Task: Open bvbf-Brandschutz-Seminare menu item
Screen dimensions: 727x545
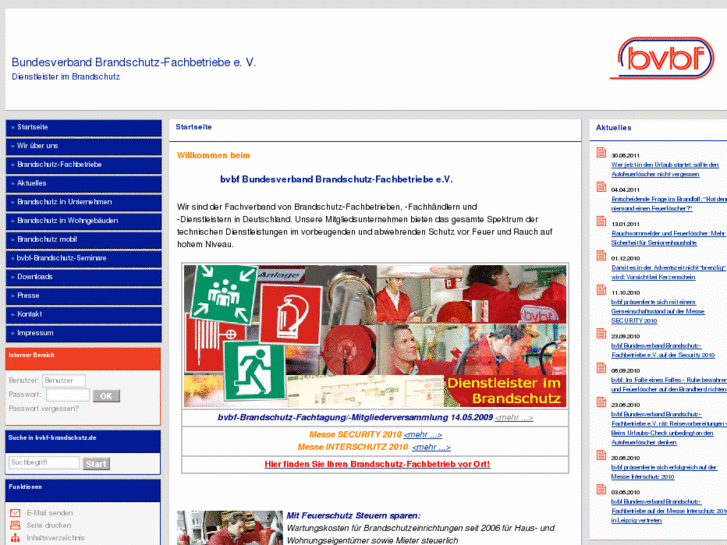Action: [83, 258]
